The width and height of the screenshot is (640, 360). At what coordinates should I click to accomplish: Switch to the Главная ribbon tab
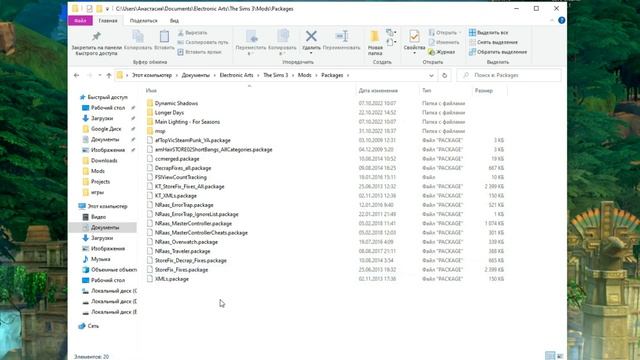pos(108,20)
